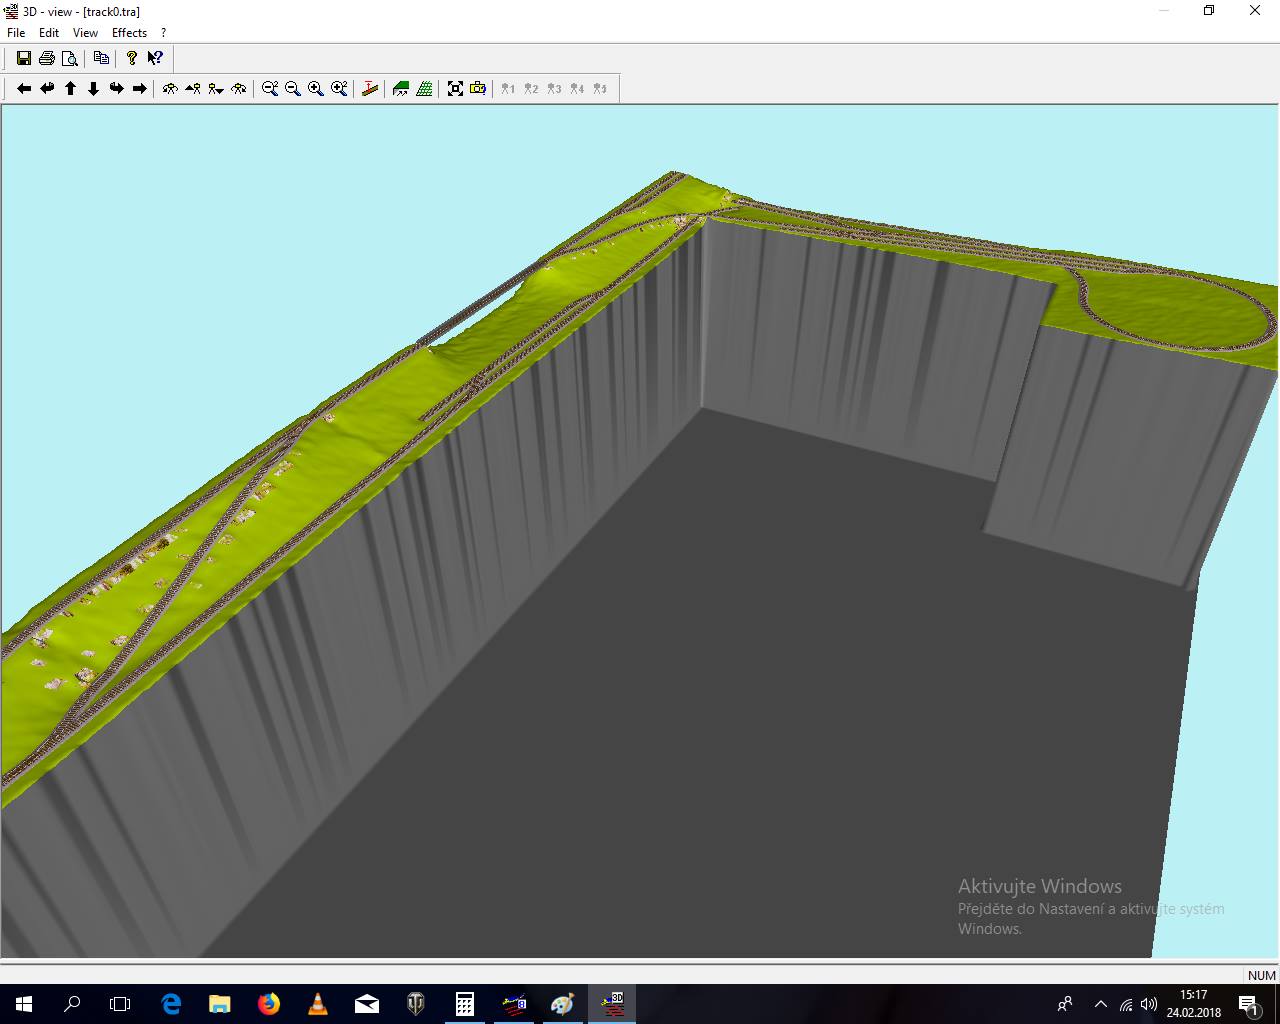Viewport: 1280px width, 1024px height.
Task: Click the Save icon in the toolbar
Action: 24,58
